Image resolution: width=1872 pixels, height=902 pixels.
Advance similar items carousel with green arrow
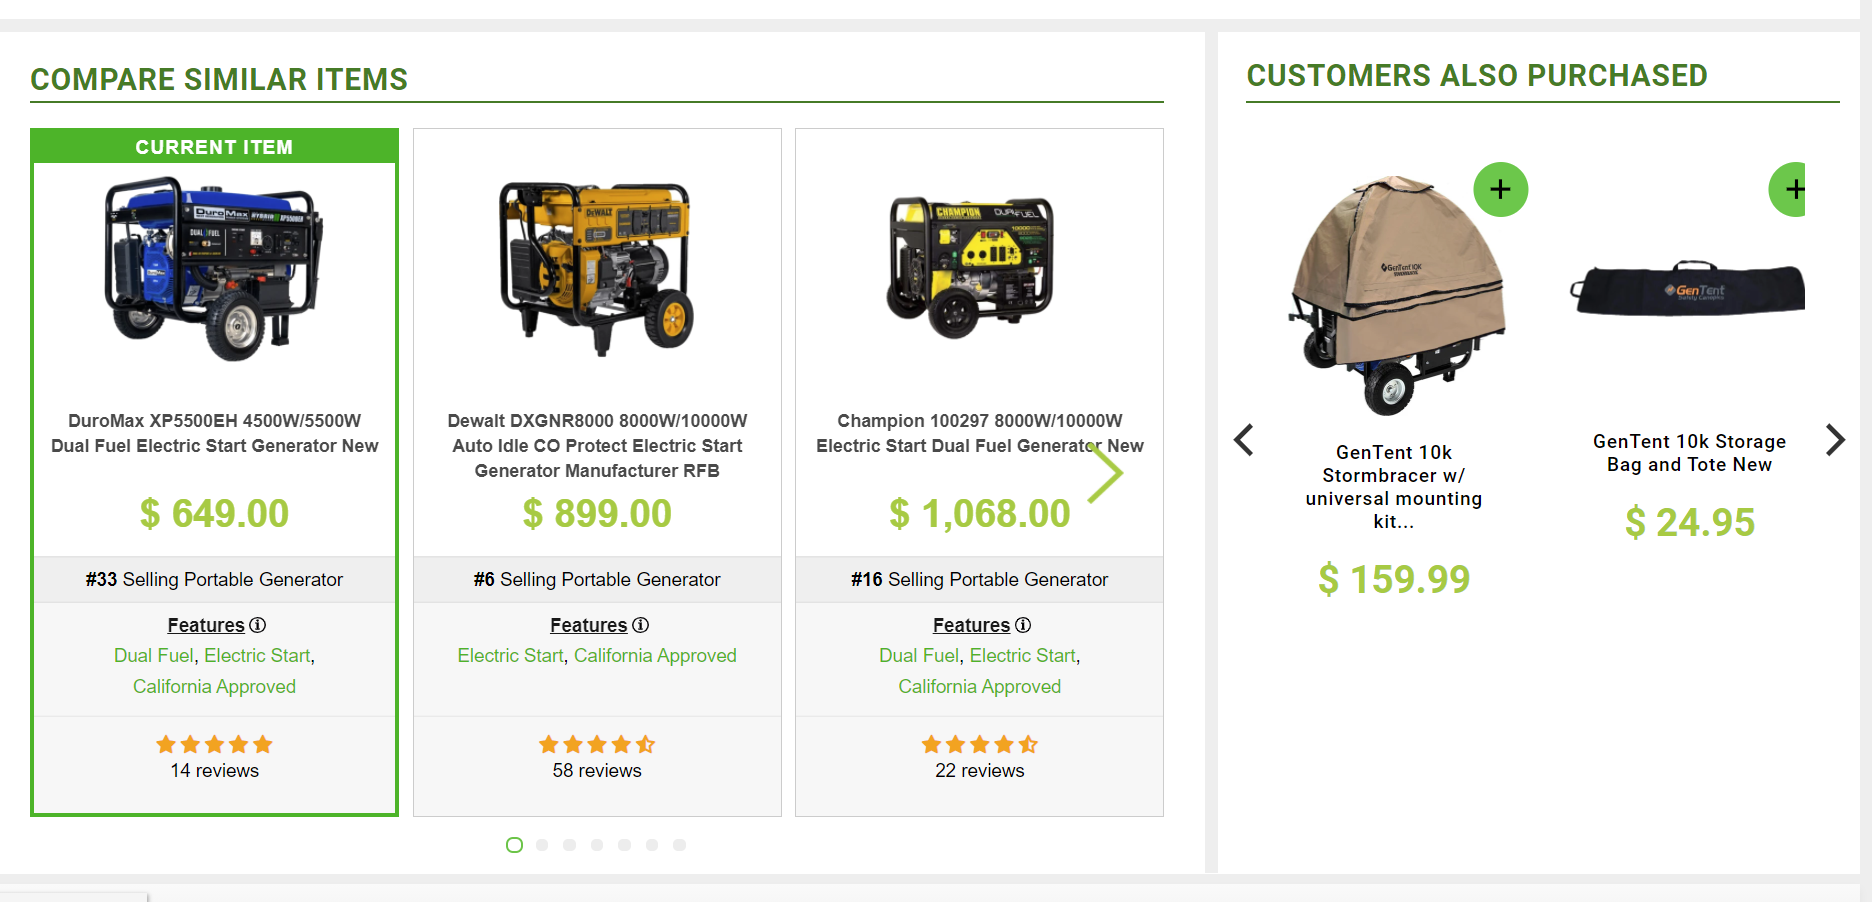pyautogui.click(x=1106, y=473)
